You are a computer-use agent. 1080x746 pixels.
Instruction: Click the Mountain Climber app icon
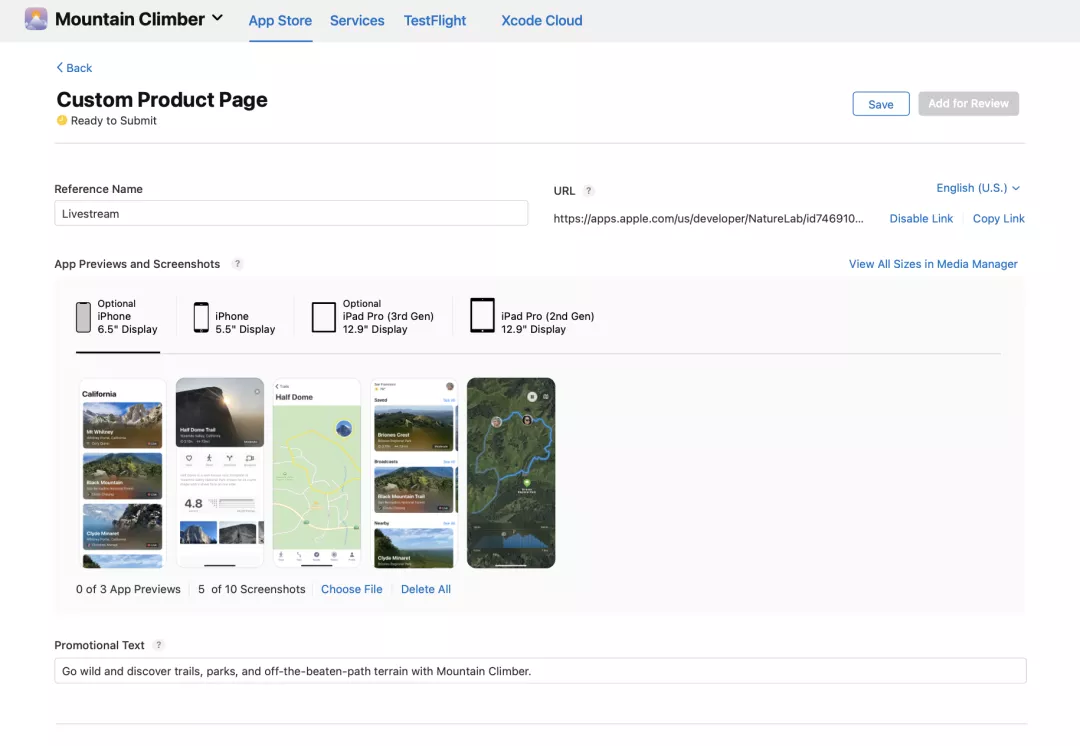(x=36, y=19)
